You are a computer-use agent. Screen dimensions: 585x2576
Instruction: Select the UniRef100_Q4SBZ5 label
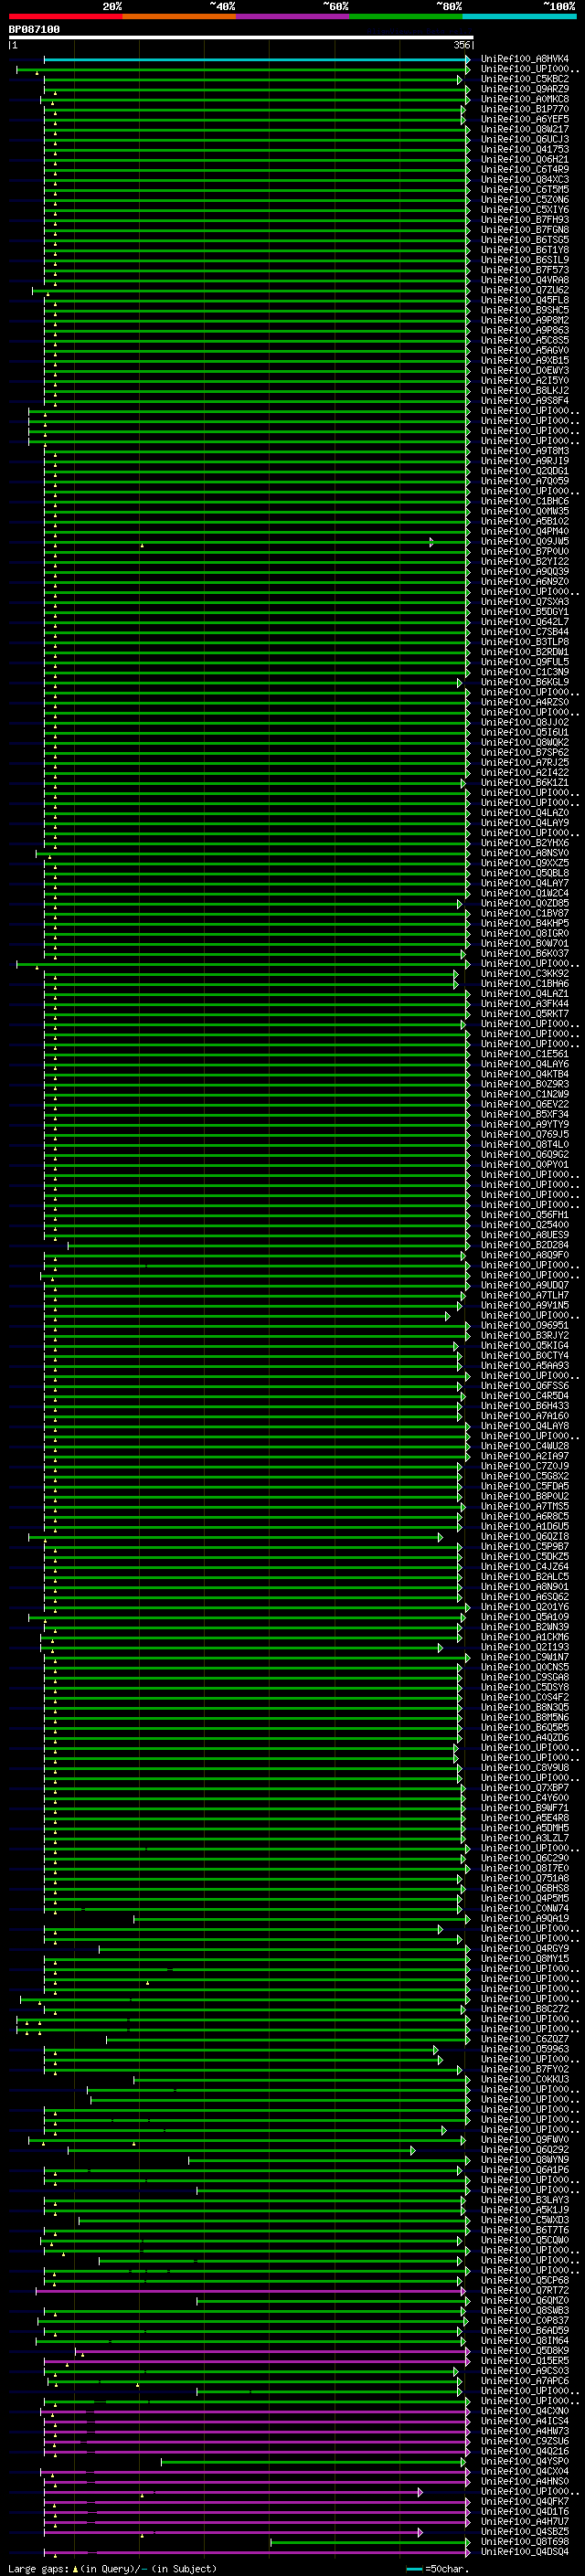click(x=525, y=2531)
